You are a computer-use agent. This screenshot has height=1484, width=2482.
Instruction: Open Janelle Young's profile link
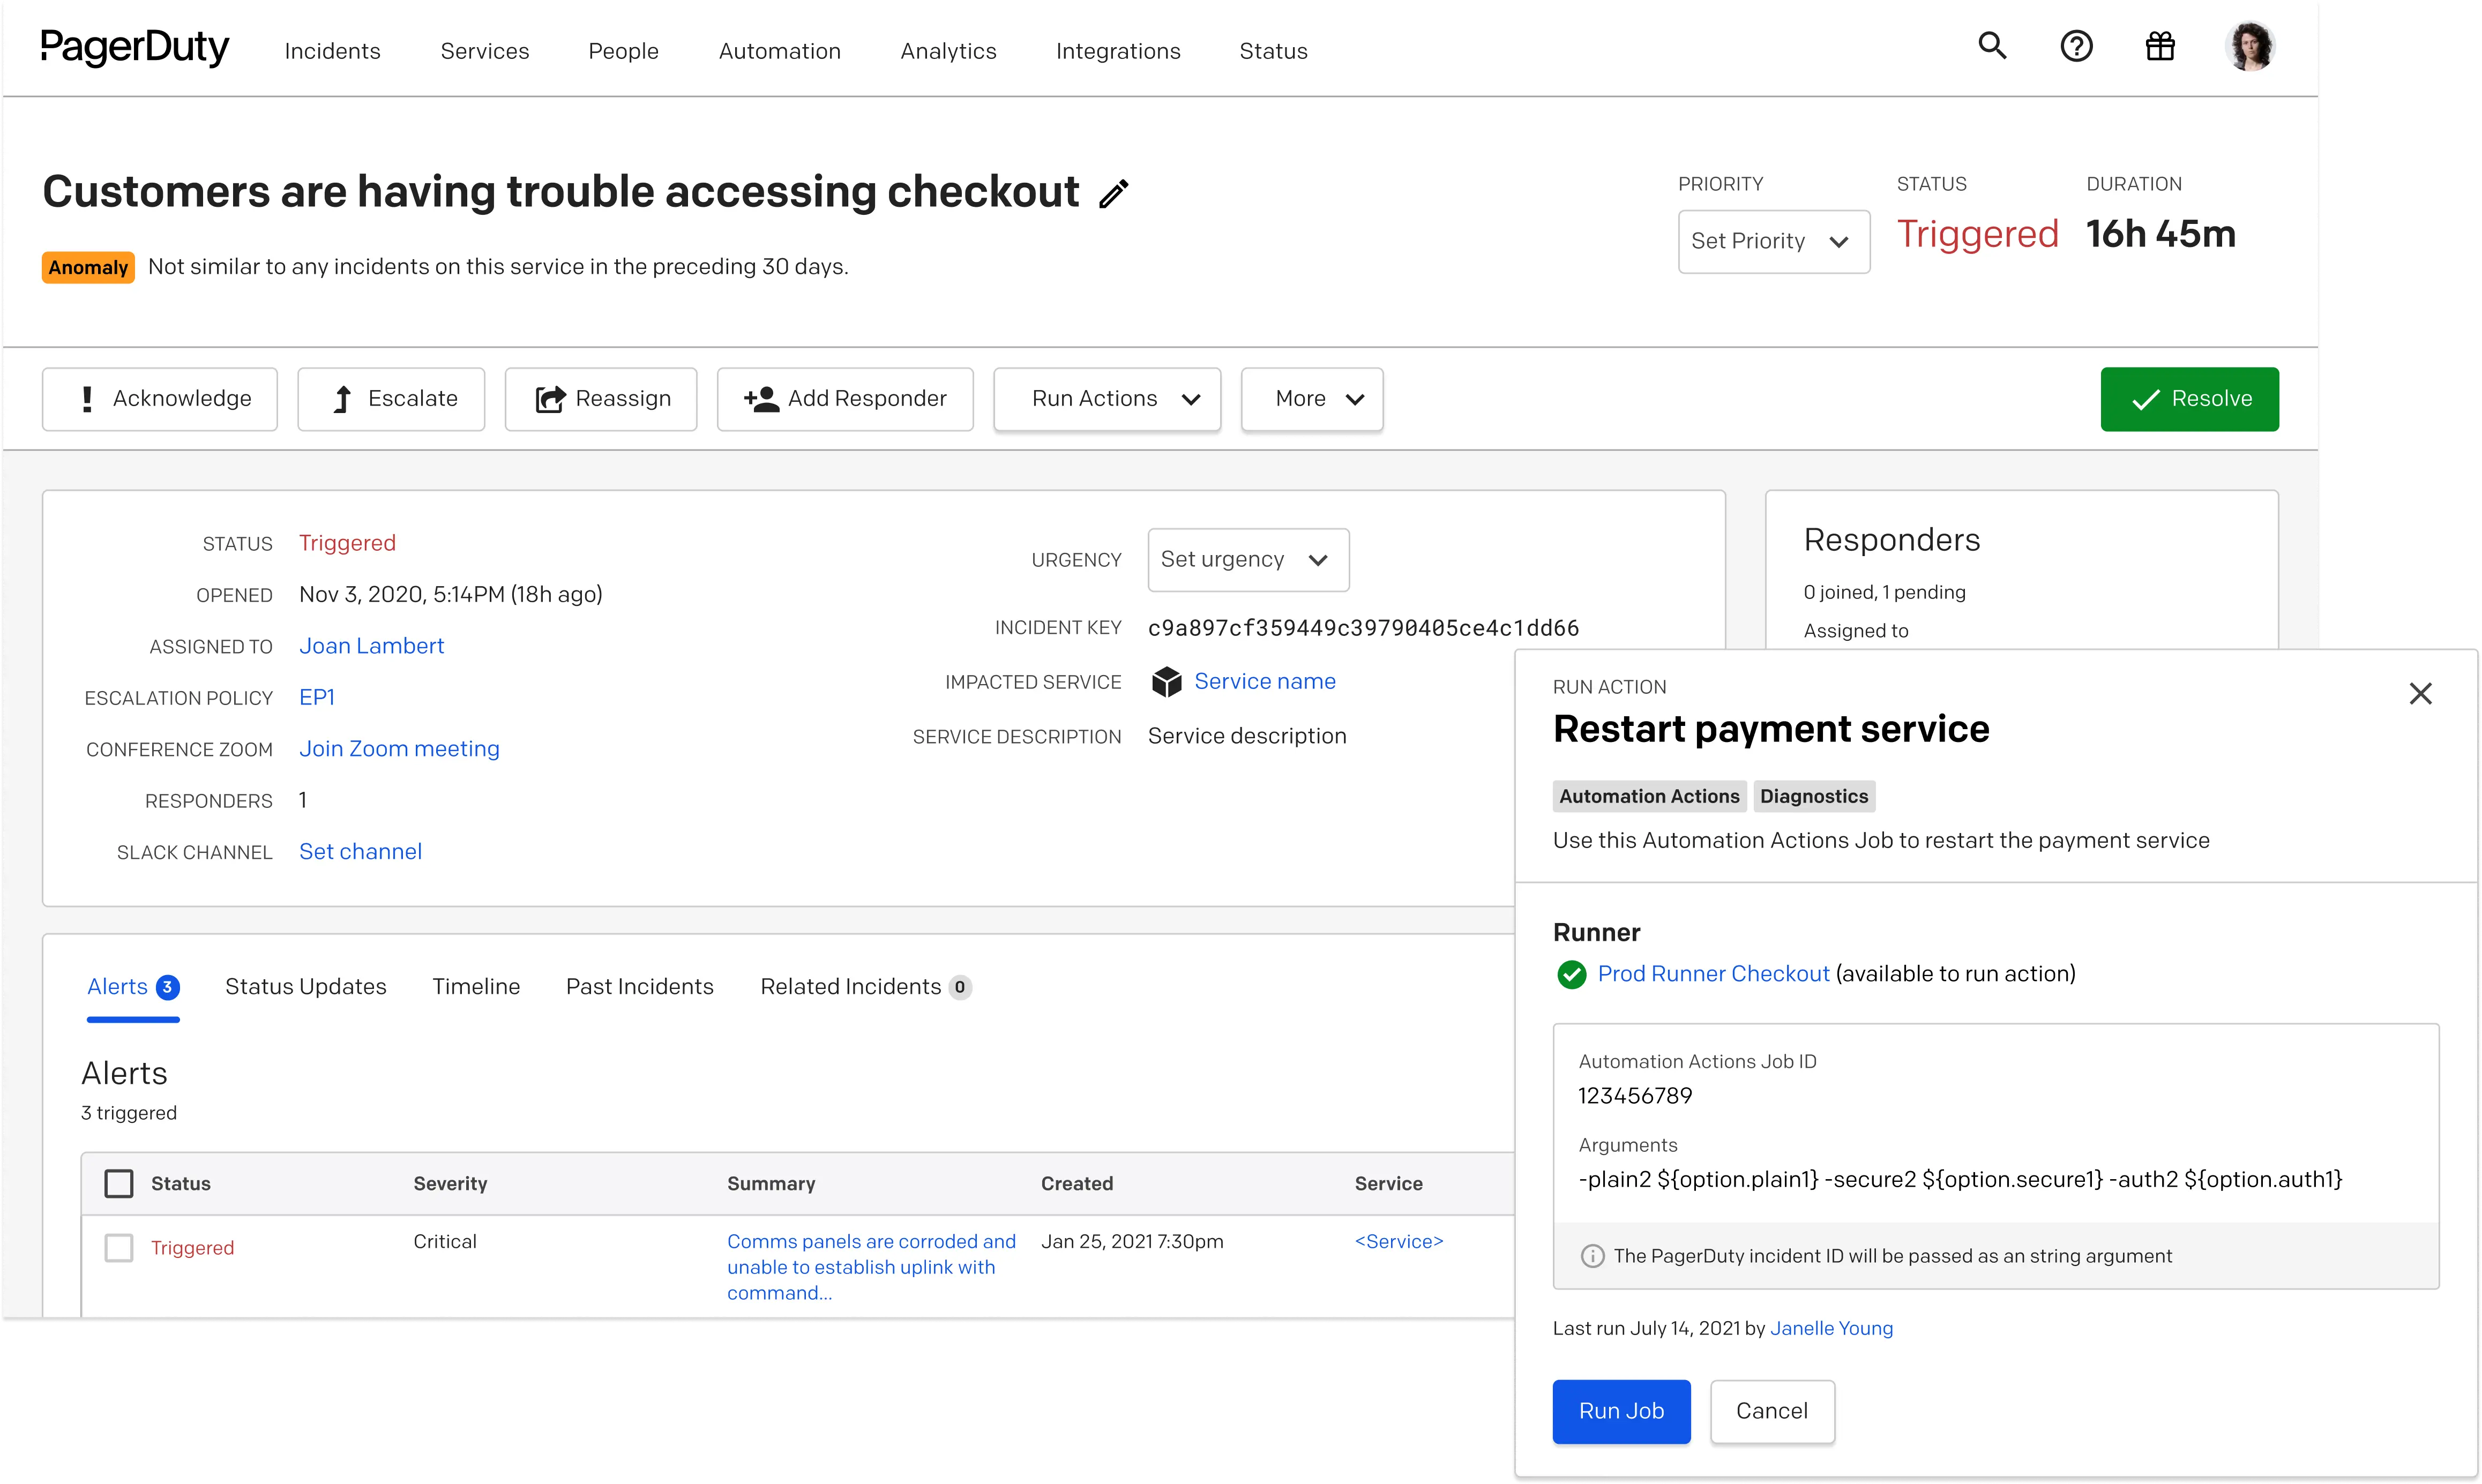pos(1831,1328)
